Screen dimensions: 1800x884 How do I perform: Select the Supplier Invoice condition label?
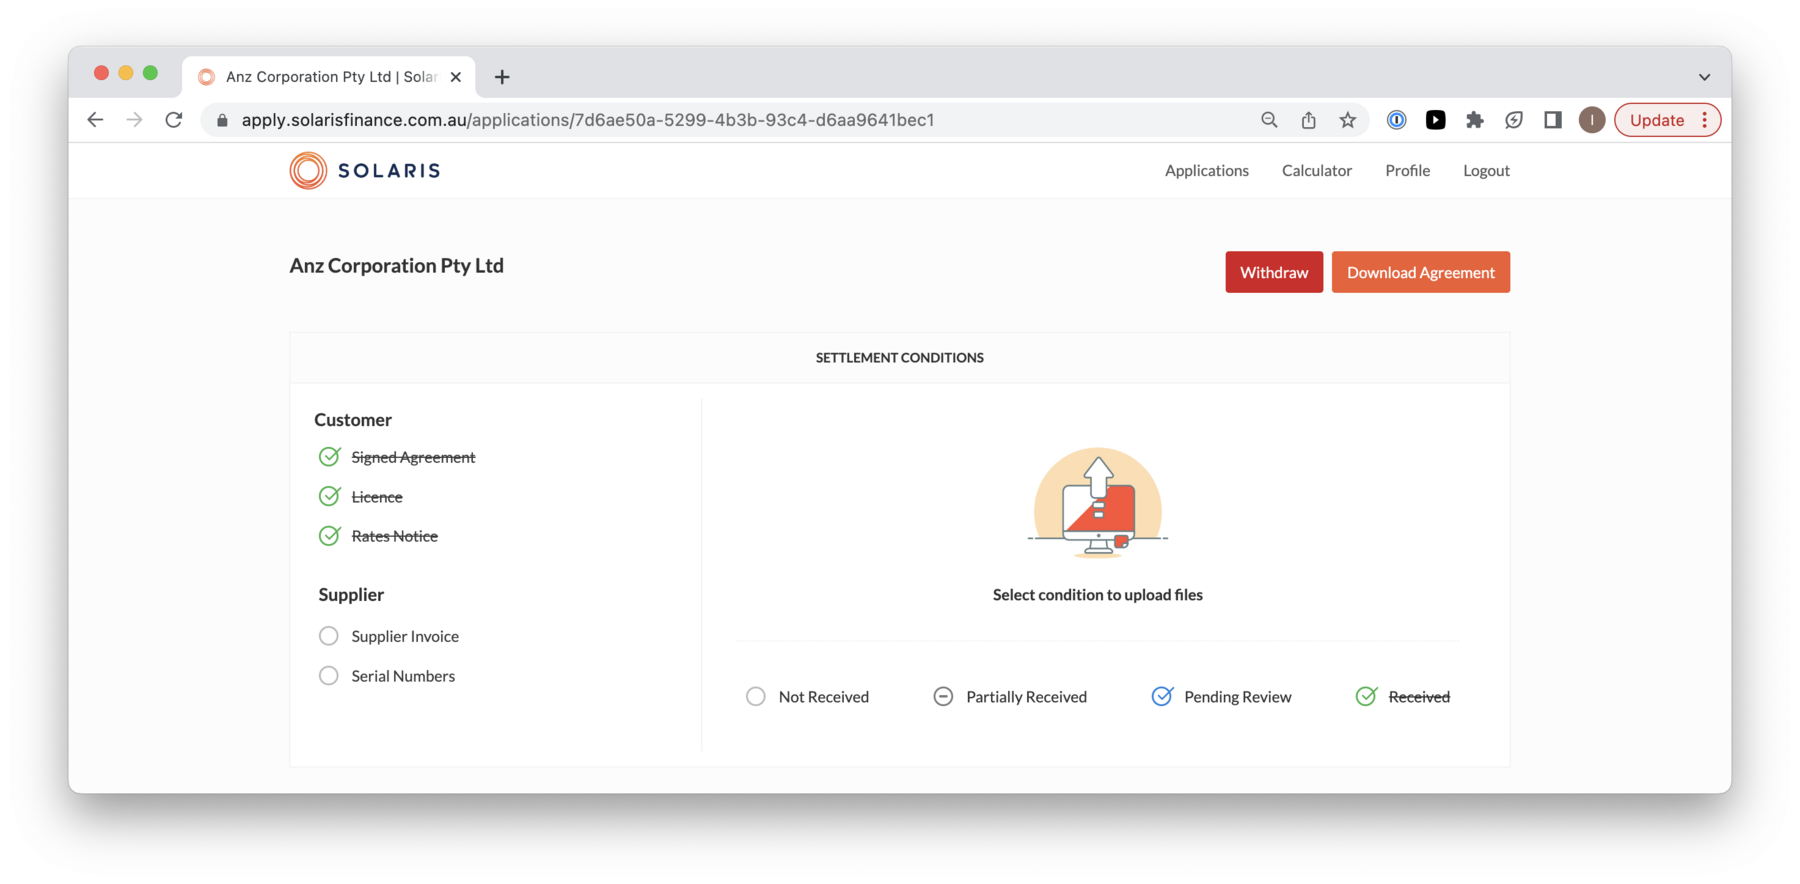click(x=405, y=636)
